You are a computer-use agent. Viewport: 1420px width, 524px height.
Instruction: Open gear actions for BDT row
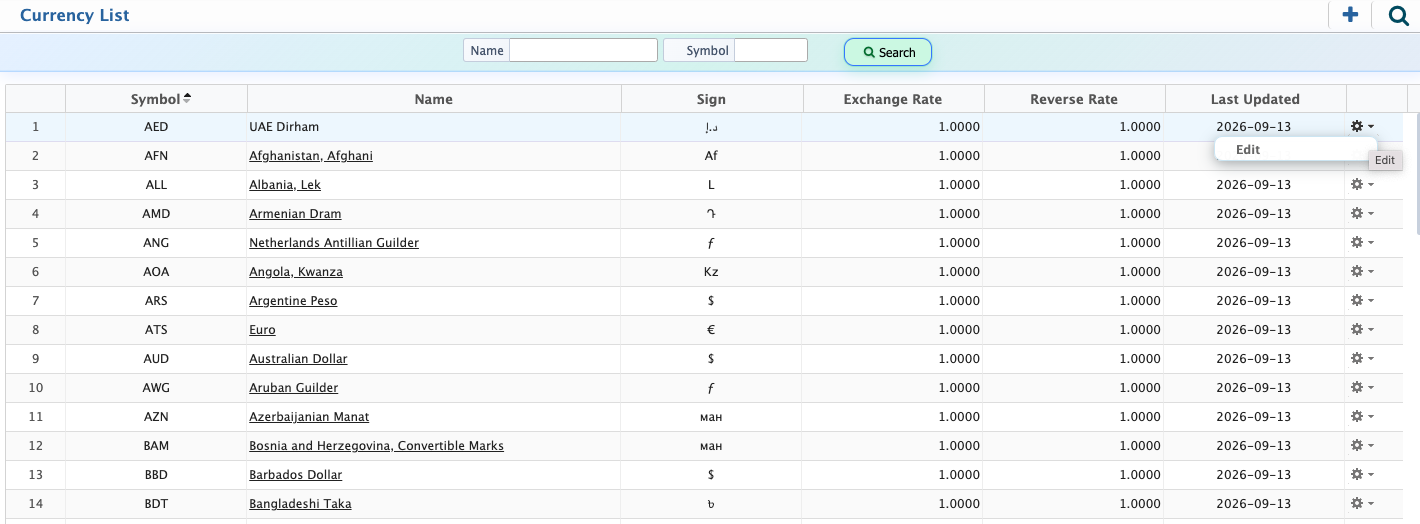(x=1362, y=503)
